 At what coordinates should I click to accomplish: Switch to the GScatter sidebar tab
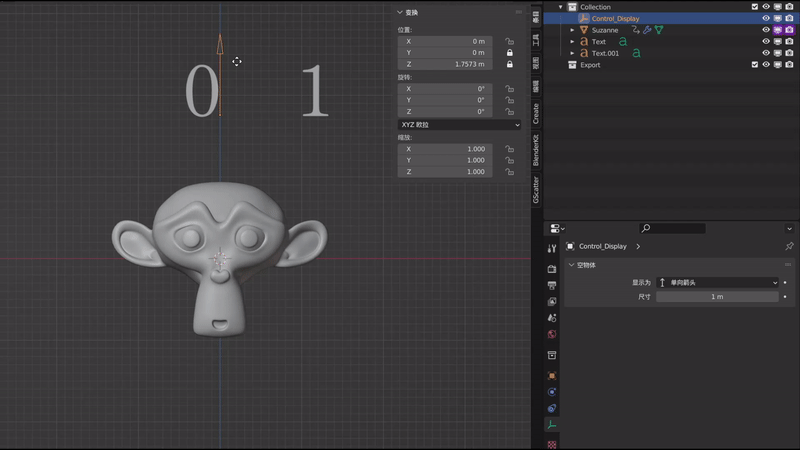point(536,189)
